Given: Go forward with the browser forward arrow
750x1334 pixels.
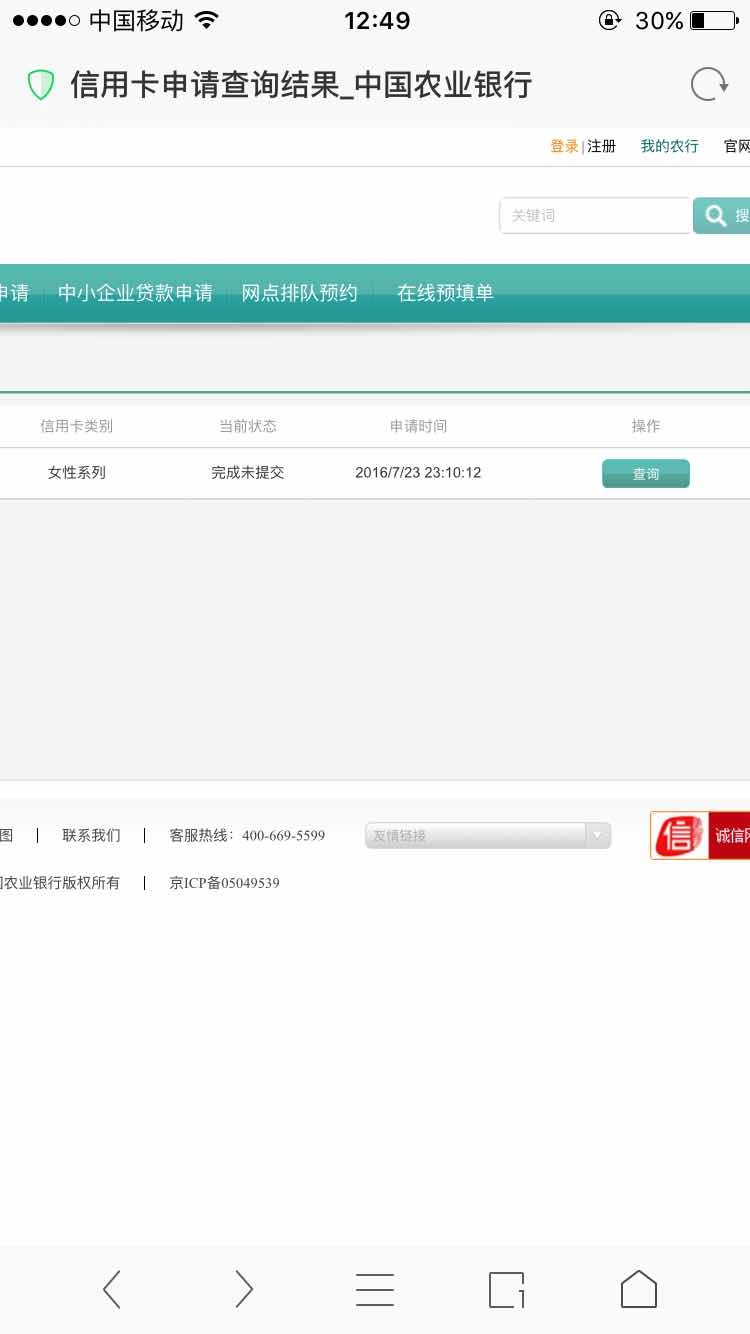Looking at the screenshot, I should pos(243,1289).
